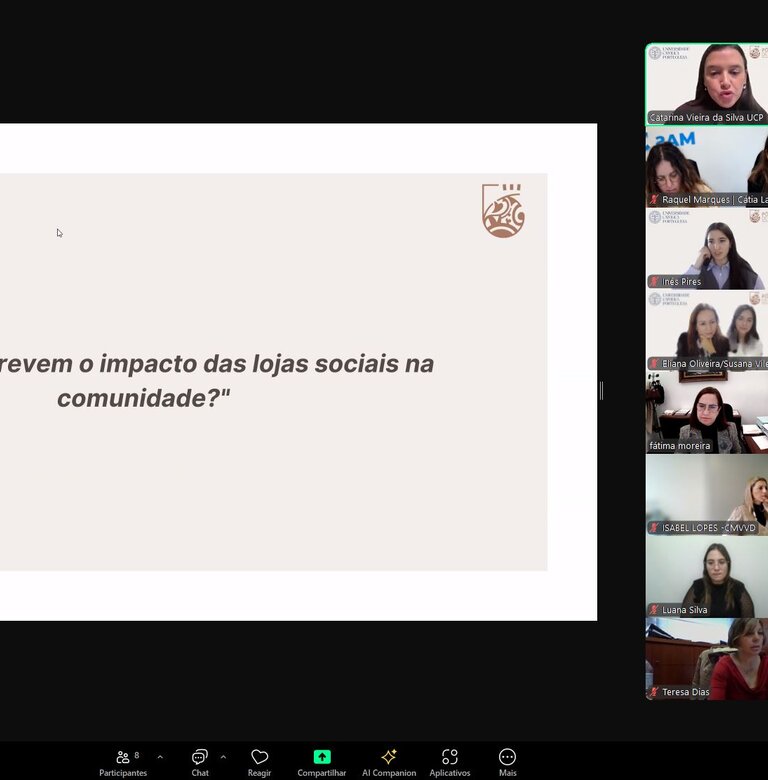Click muted mic icon beside Teresa Dias
Screen dimensions: 768x780
point(654,692)
